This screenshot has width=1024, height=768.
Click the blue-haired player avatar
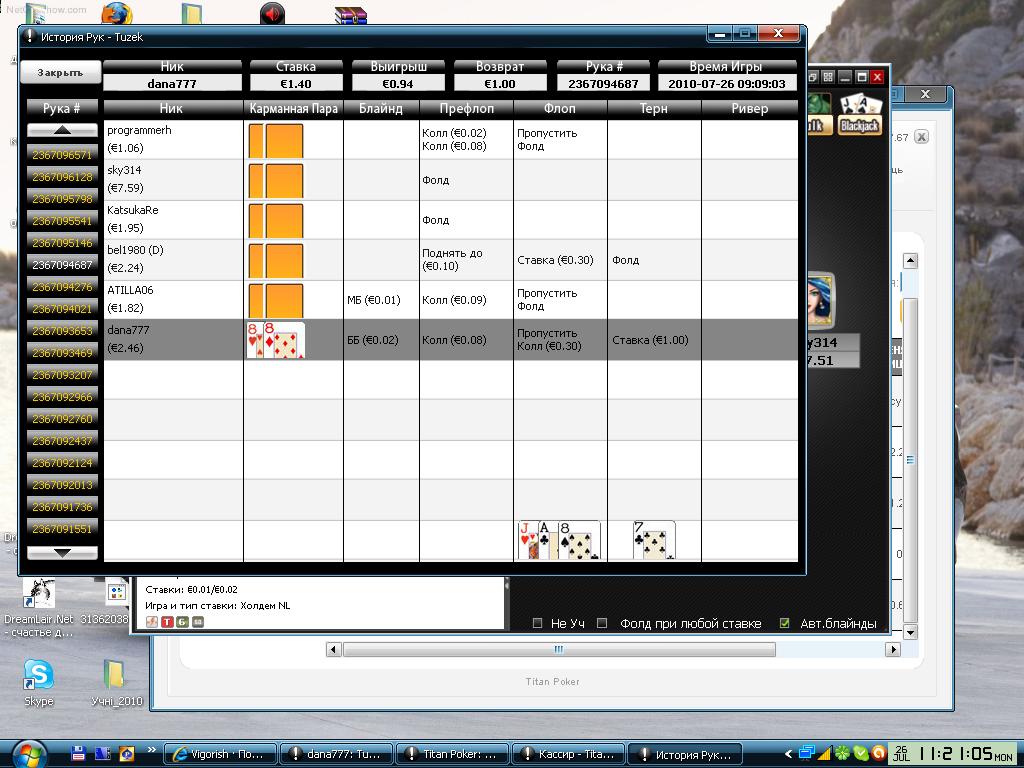pyautogui.click(x=820, y=299)
